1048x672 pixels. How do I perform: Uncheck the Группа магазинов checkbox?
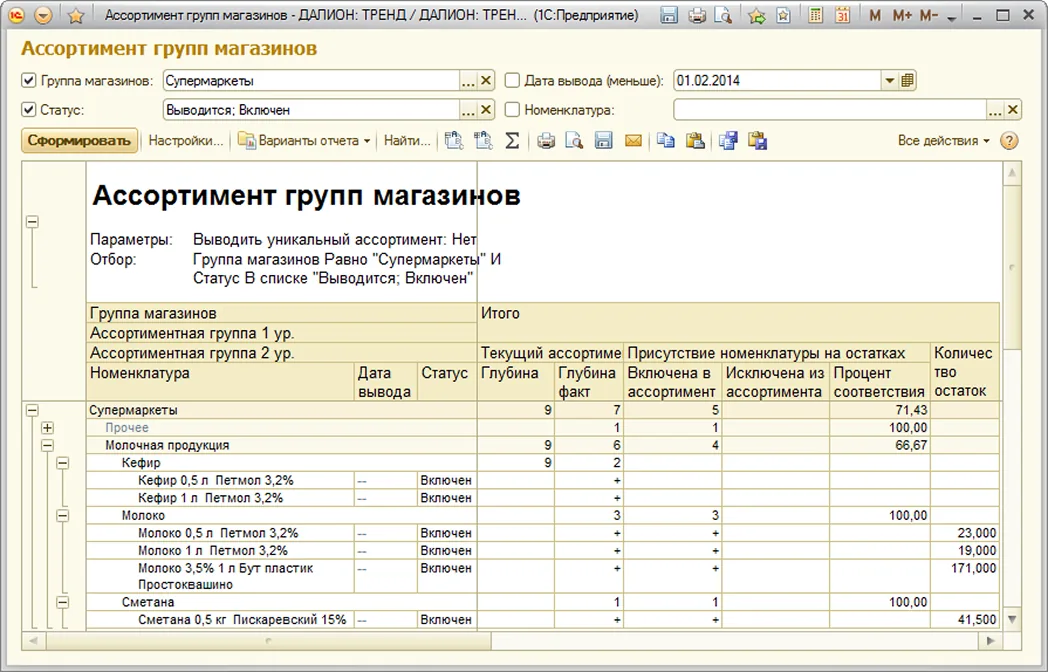pos(28,81)
